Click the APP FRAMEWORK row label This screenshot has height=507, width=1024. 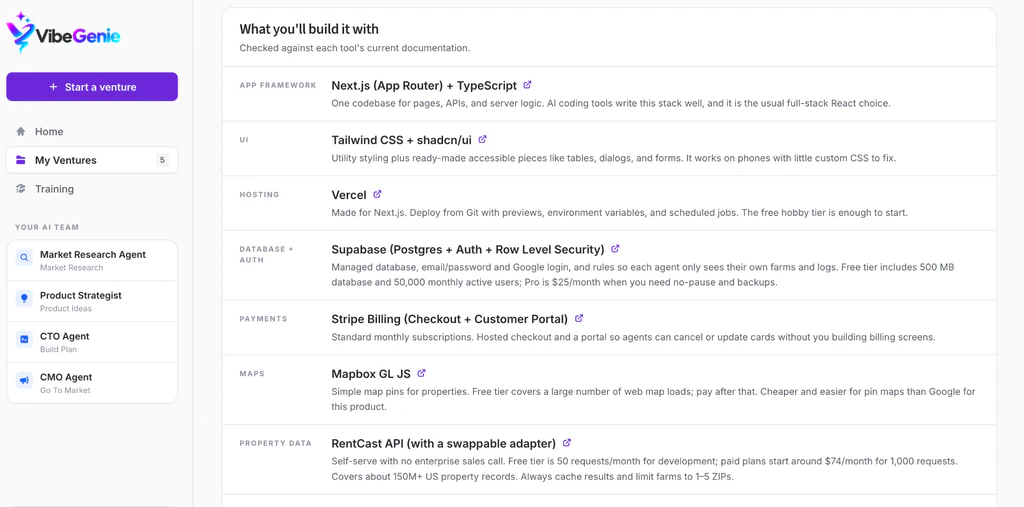[278, 86]
